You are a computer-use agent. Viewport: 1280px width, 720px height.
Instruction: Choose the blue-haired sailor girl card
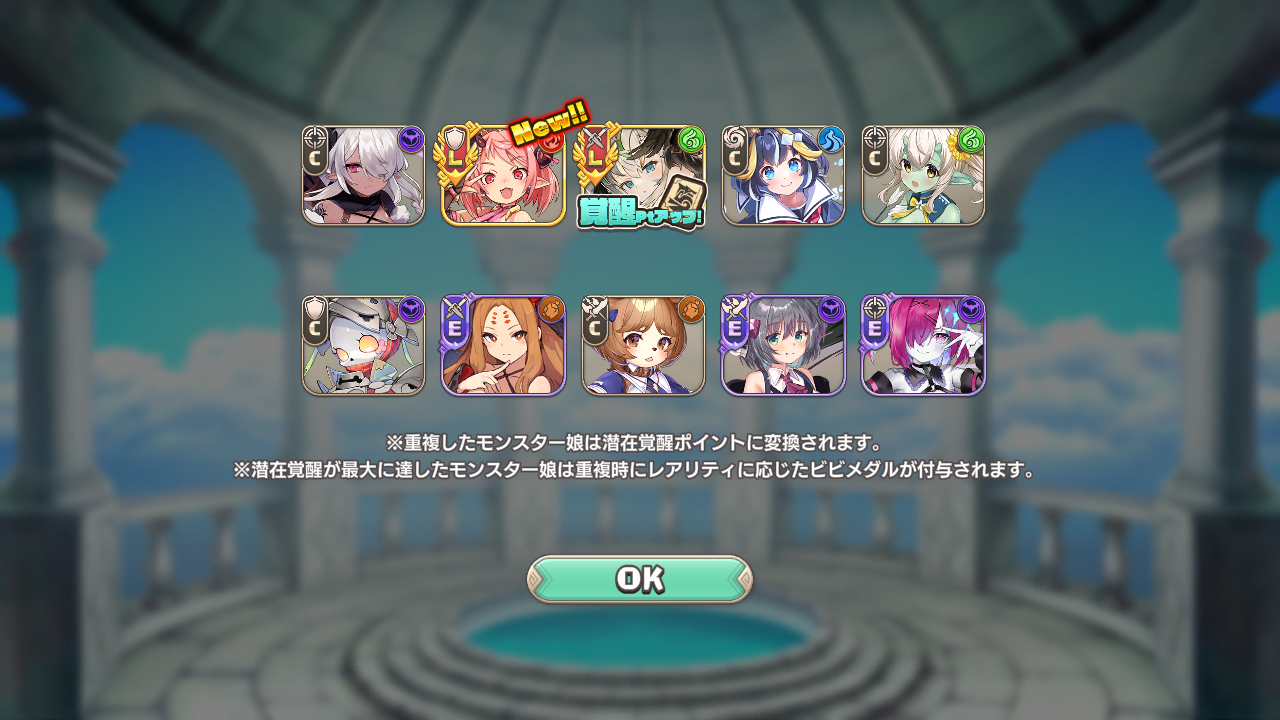pos(784,175)
